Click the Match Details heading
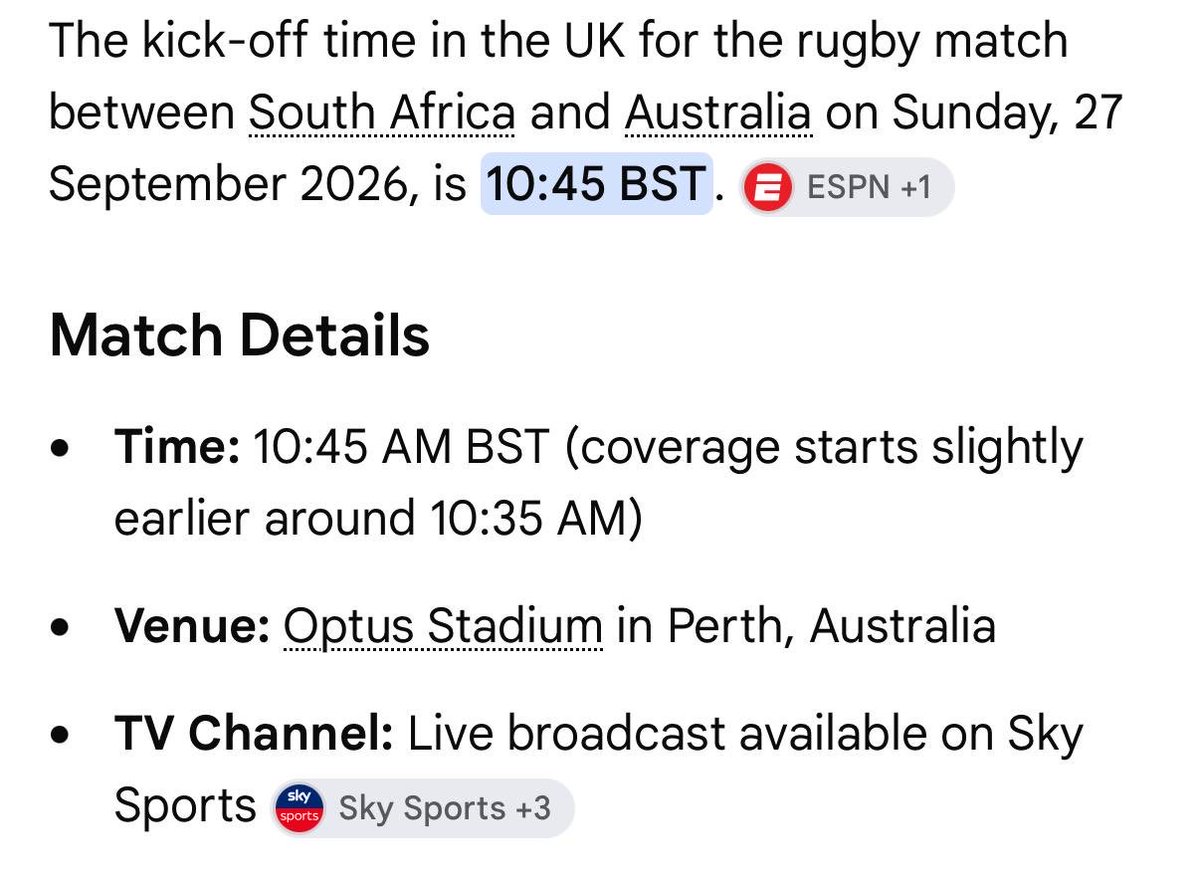 [239, 336]
